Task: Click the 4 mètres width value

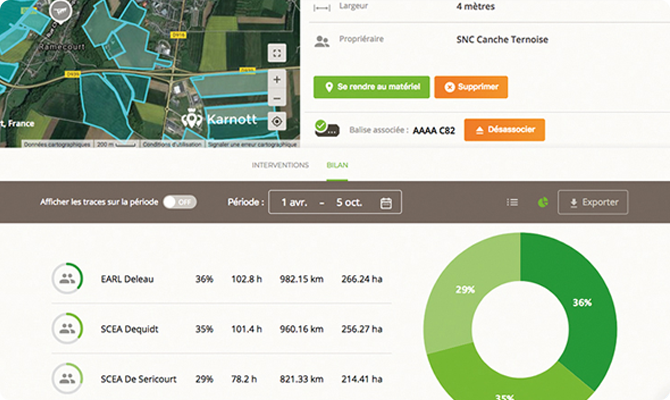Action: click(476, 6)
